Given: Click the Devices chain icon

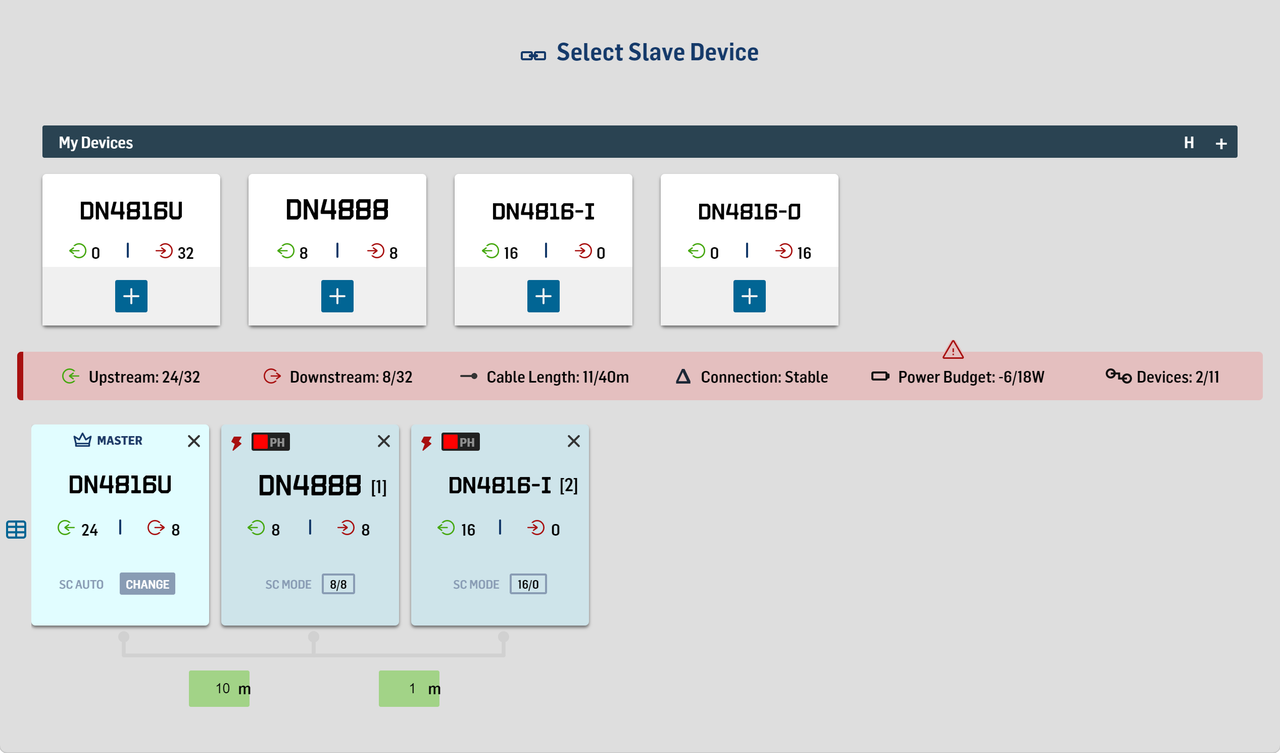Looking at the screenshot, I should (x=1118, y=375).
